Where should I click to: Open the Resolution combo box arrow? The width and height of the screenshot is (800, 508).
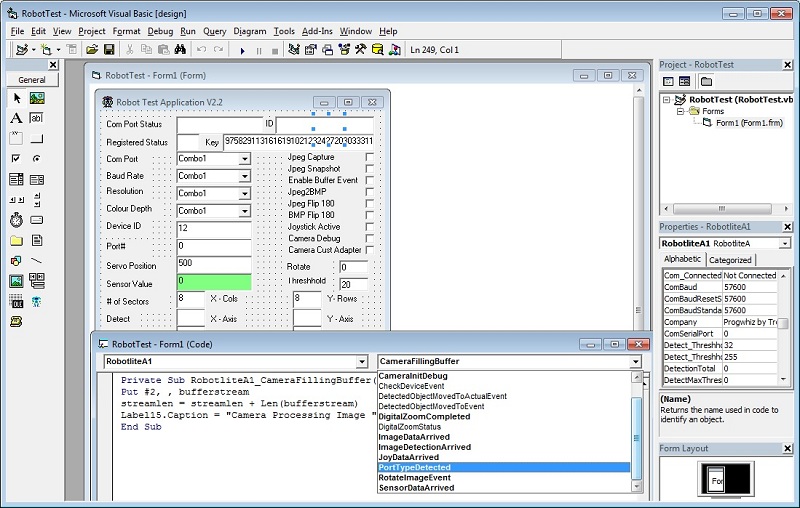coord(245,194)
